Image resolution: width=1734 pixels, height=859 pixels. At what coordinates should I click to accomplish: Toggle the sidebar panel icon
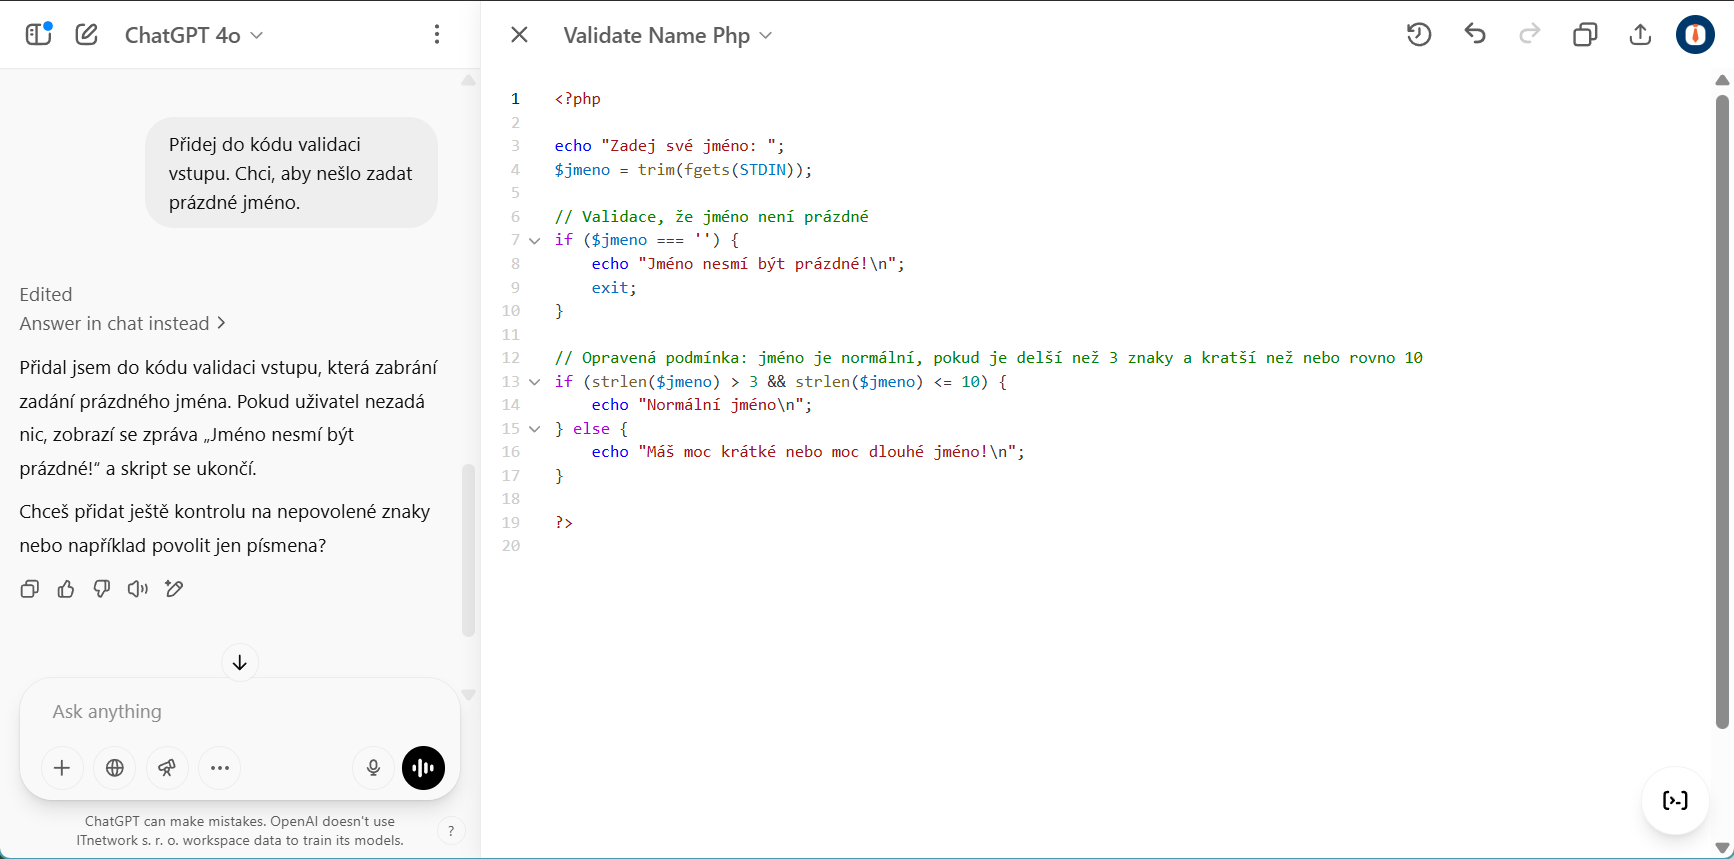pyautogui.click(x=38, y=35)
